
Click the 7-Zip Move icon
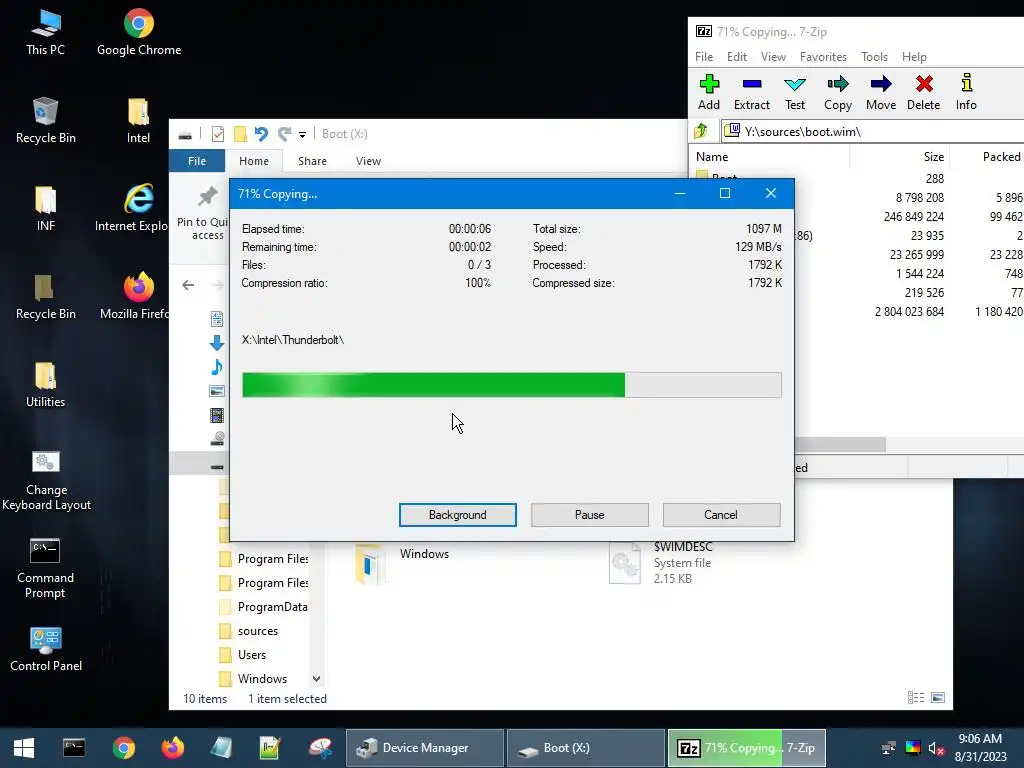click(x=881, y=93)
